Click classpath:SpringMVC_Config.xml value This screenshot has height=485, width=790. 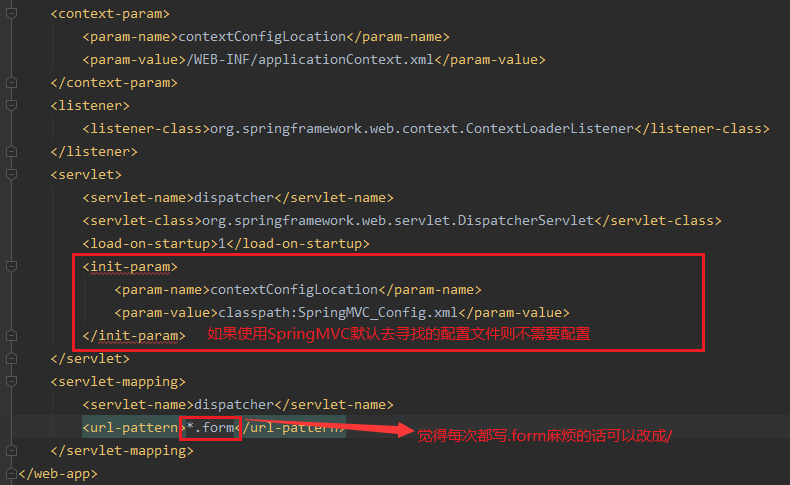pos(338,313)
